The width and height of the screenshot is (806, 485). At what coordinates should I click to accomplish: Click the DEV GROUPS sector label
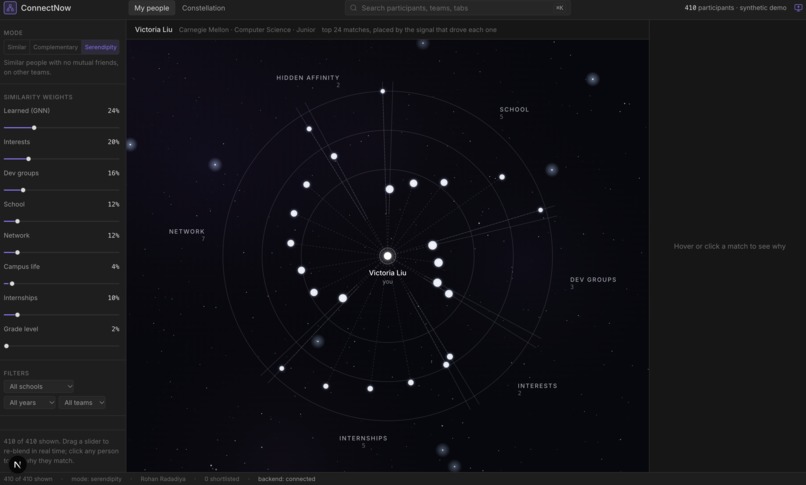click(593, 279)
